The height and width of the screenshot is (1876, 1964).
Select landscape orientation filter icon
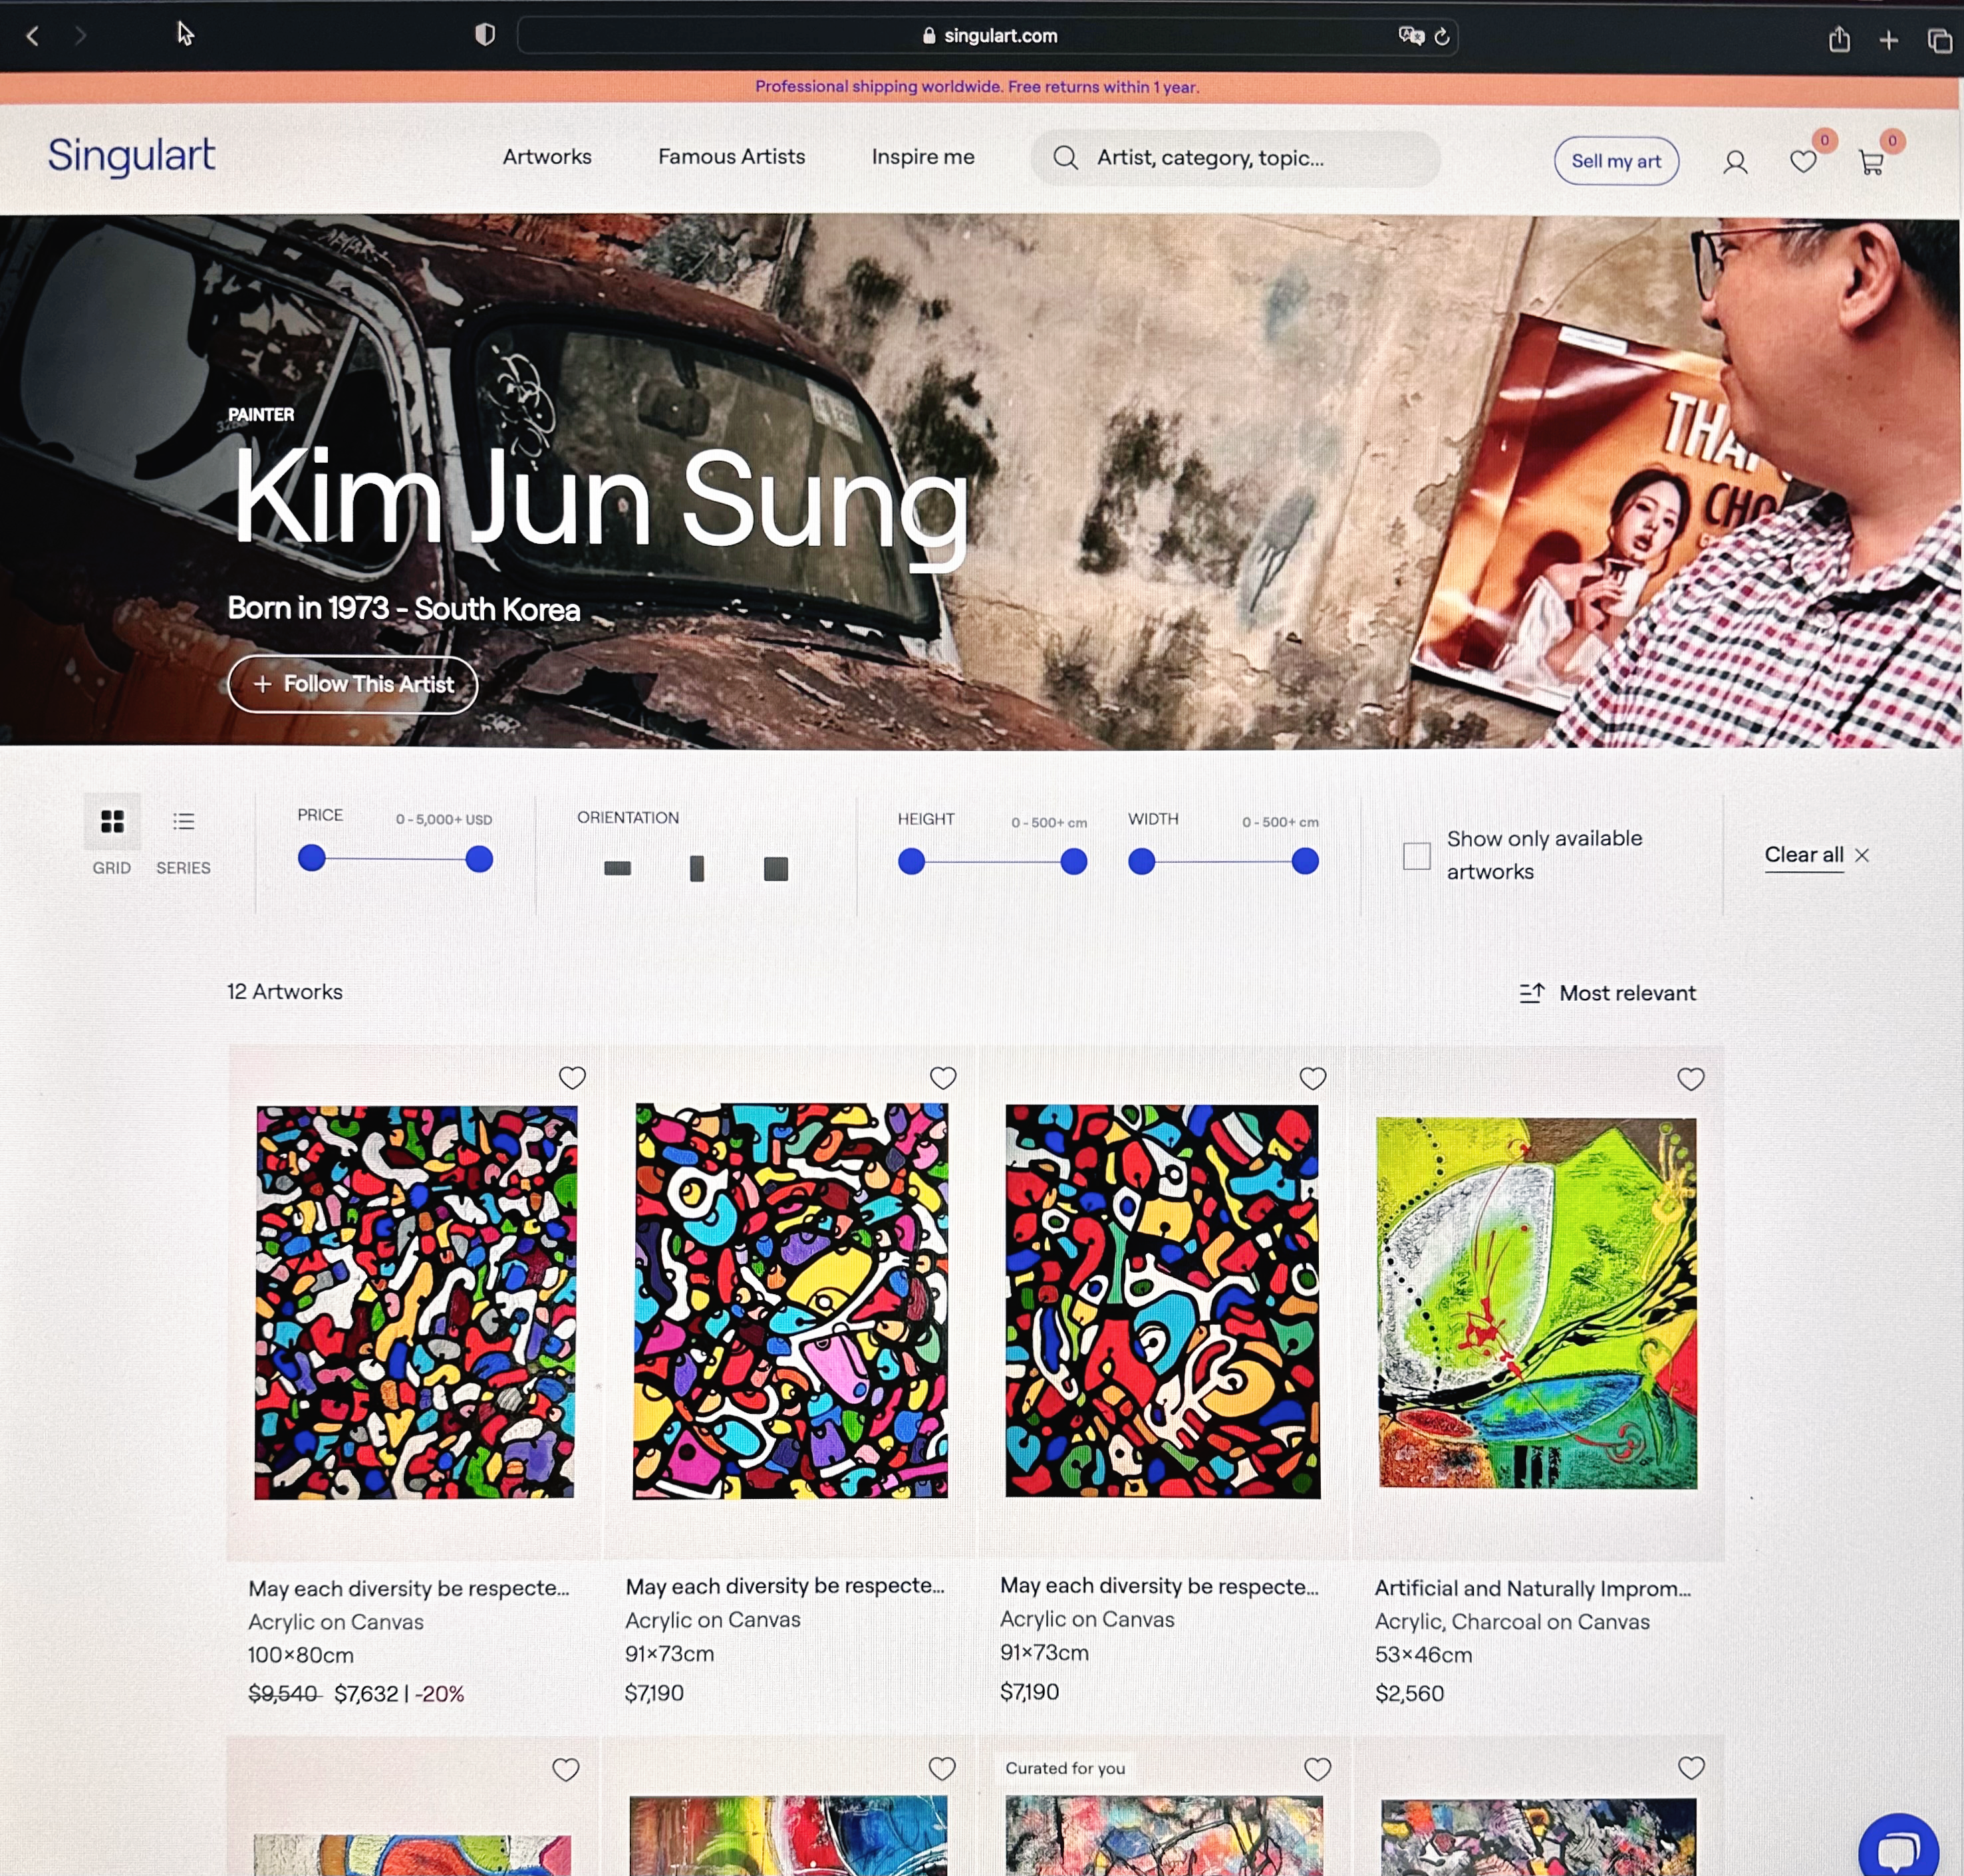(x=617, y=868)
